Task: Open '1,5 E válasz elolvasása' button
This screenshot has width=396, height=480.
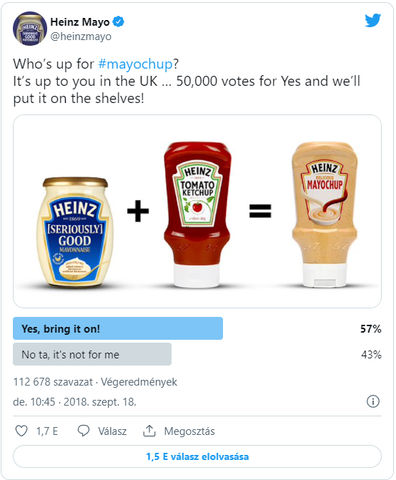Action: click(197, 456)
